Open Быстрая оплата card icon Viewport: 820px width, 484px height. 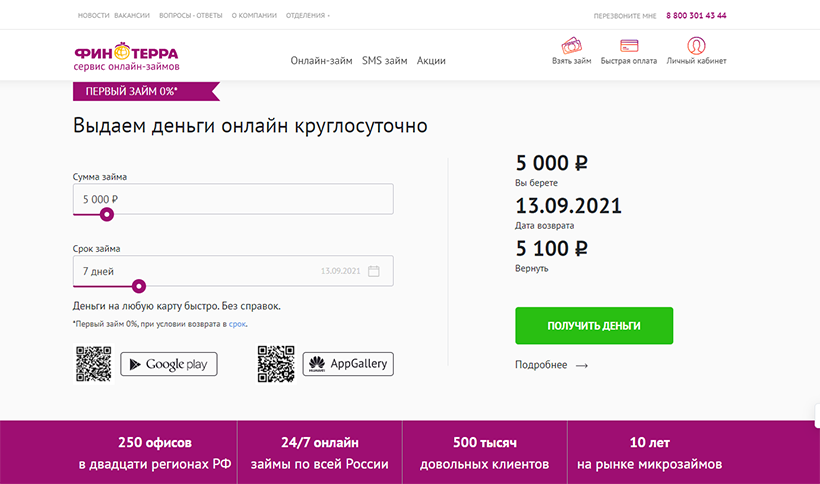(629, 45)
